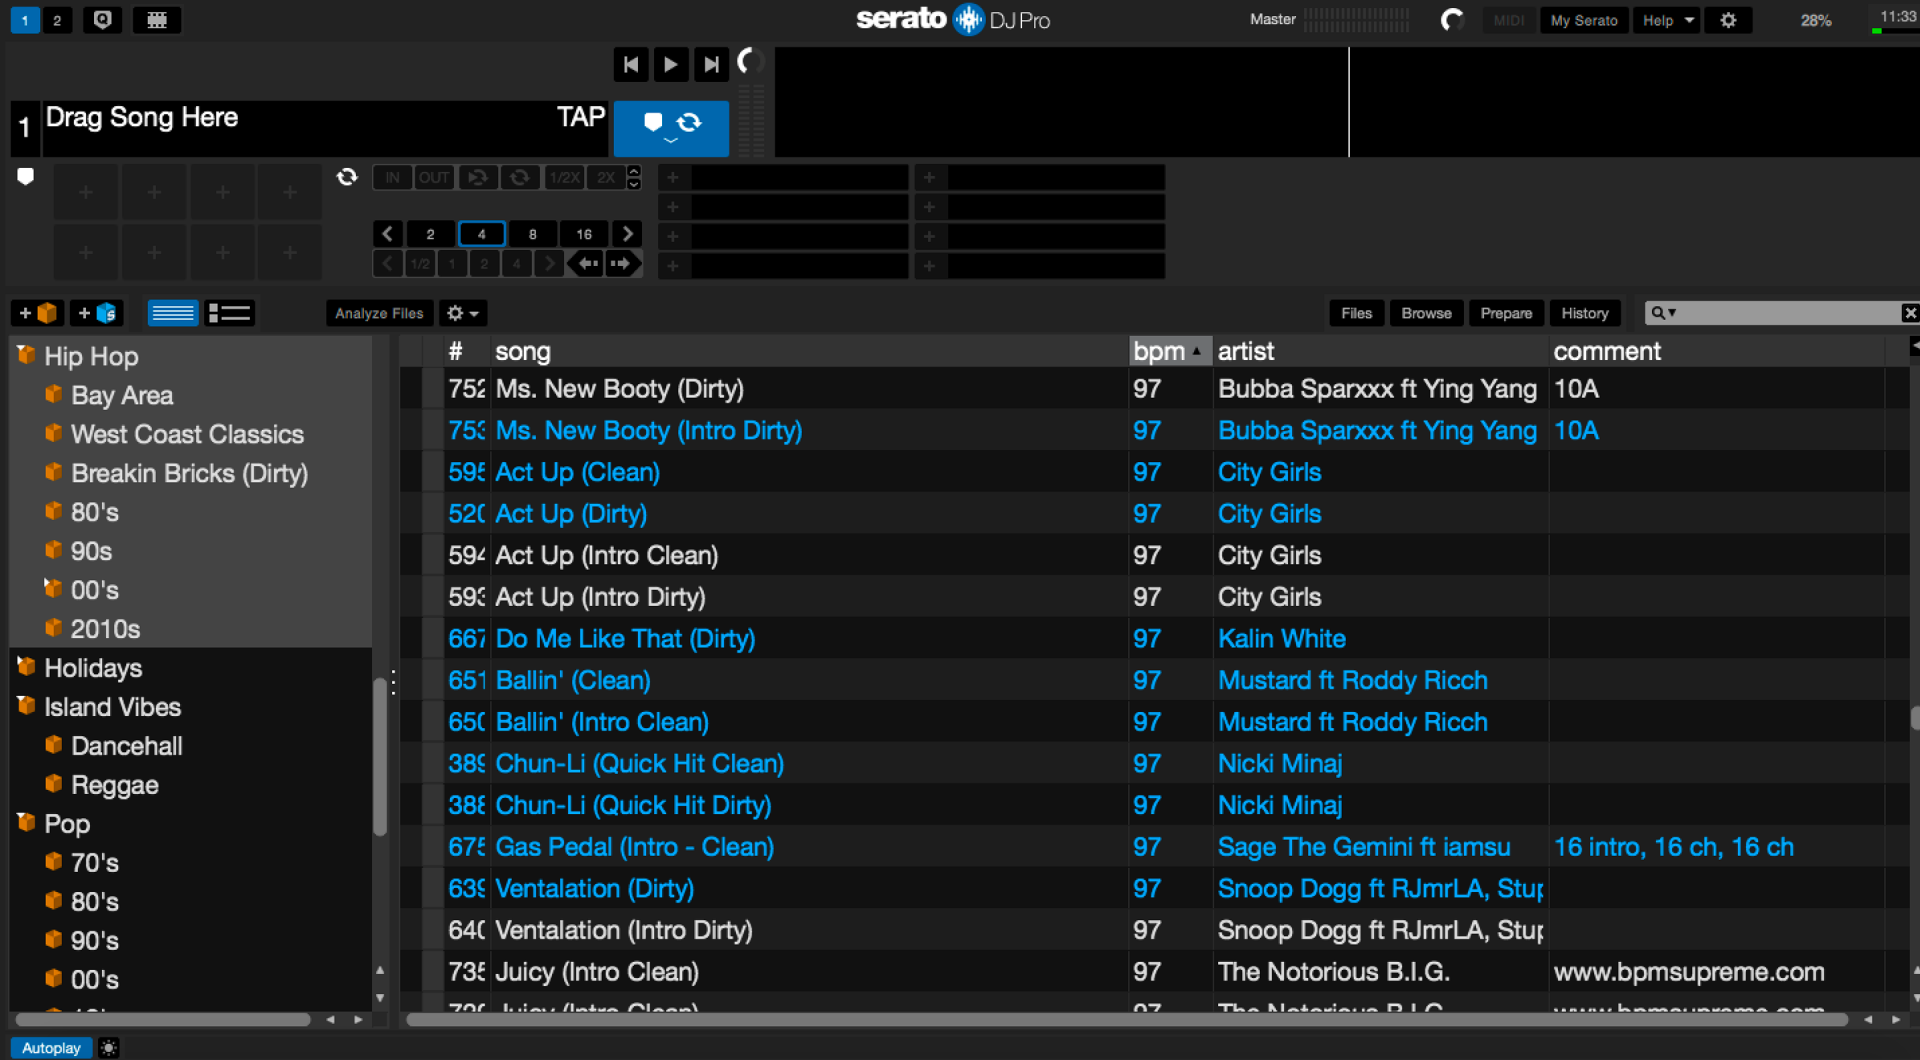Open the Prepare panel tab

click(1505, 313)
